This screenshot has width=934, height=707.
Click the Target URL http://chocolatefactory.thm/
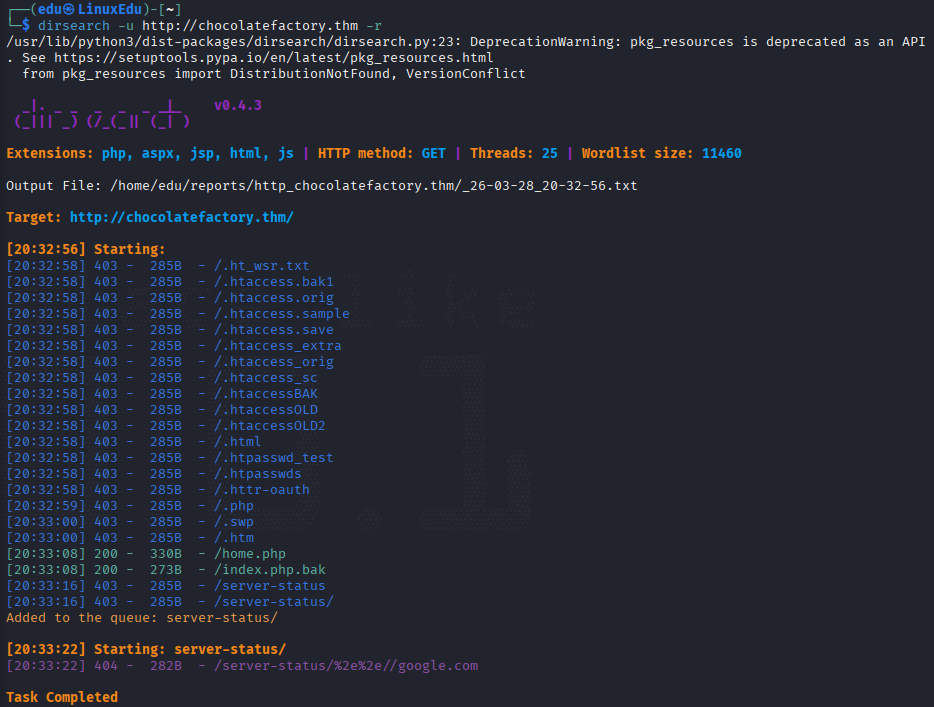pos(182,217)
